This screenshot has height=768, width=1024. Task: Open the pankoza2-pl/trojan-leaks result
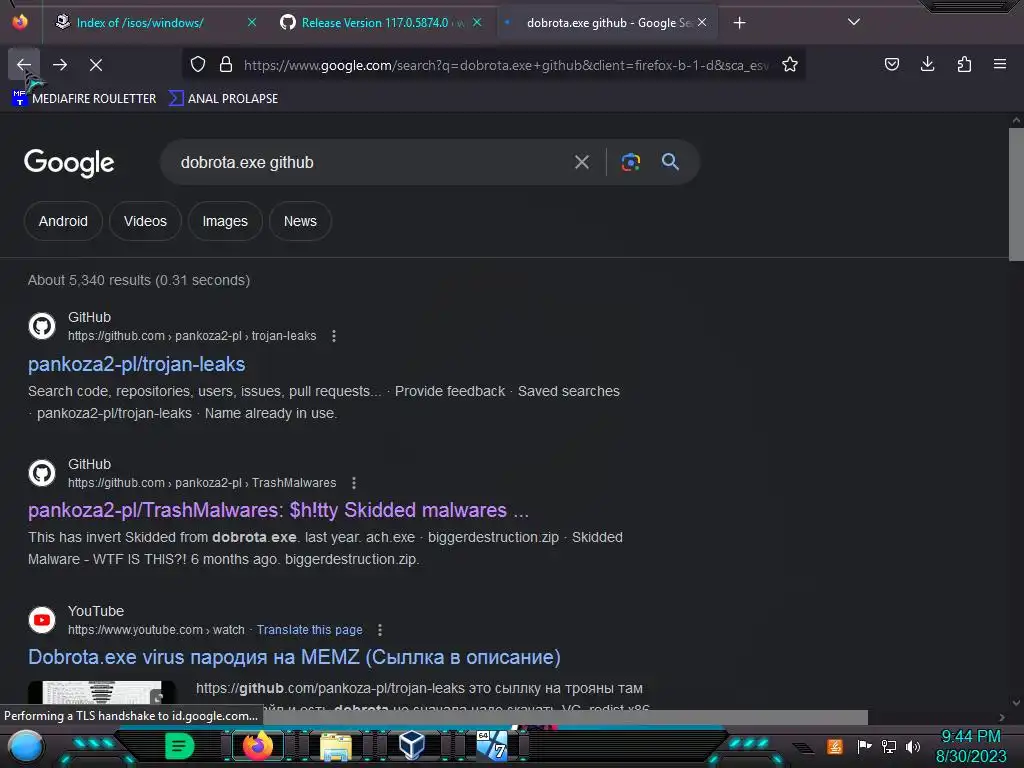coord(136,364)
